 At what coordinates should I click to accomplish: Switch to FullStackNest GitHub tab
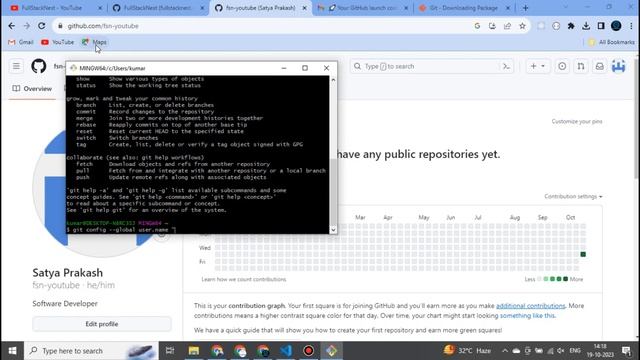coord(157,8)
